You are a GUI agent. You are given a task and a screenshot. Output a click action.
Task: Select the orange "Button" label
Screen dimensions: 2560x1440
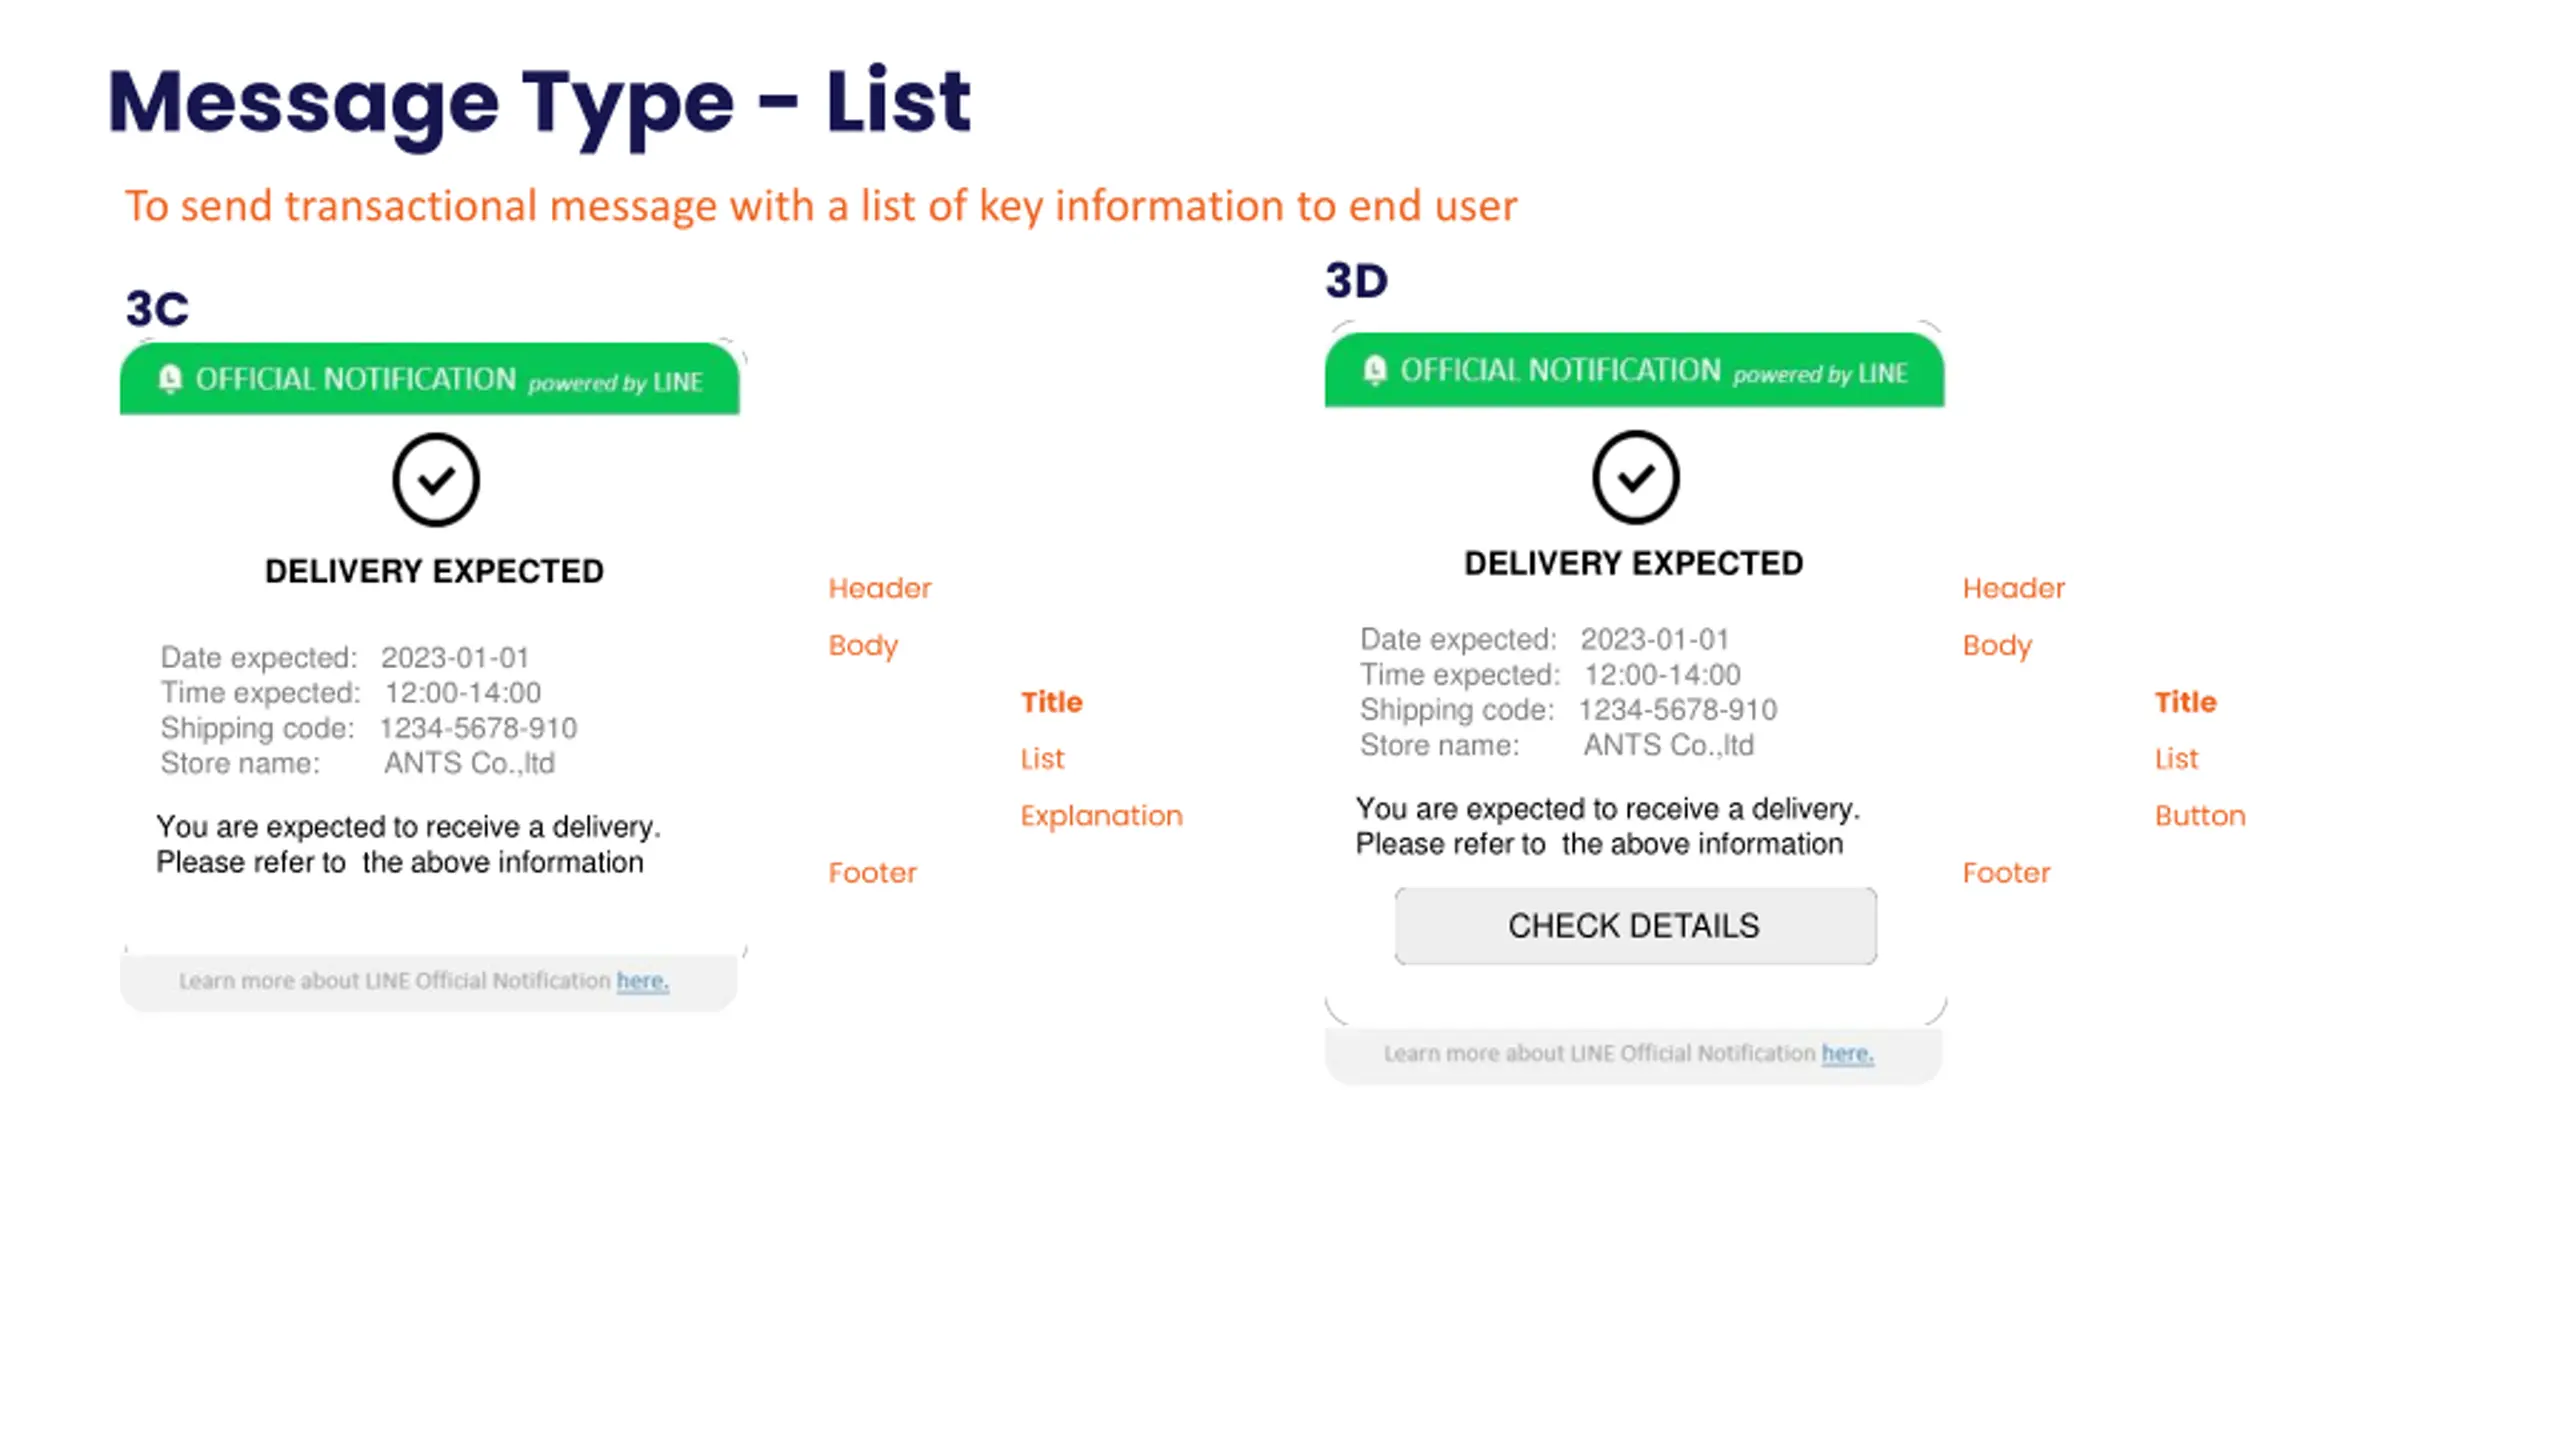(x=2200, y=816)
